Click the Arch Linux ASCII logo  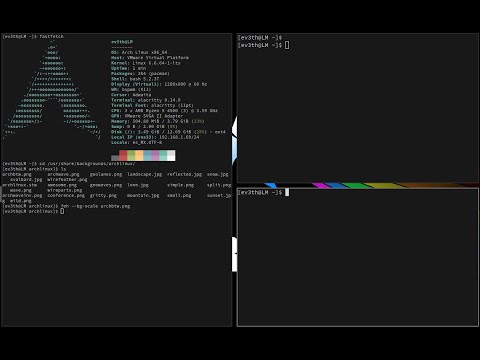click(x=52, y=89)
